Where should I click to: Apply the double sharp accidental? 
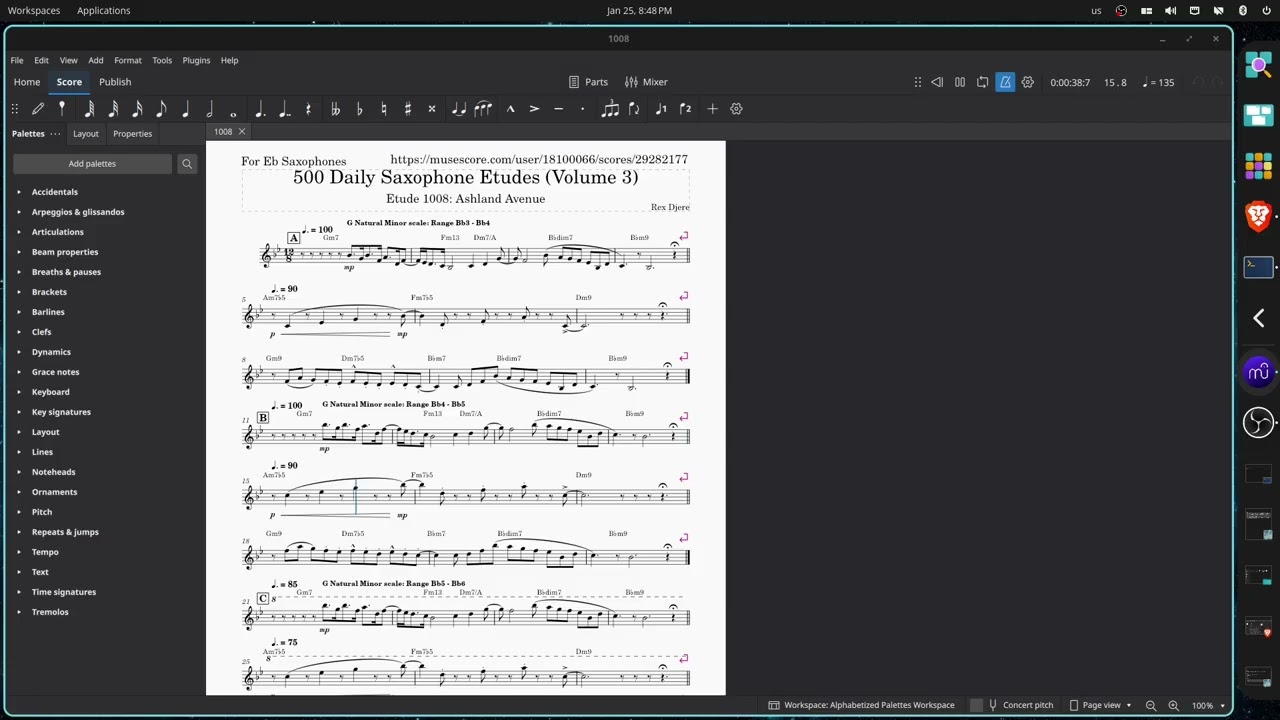pos(431,109)
